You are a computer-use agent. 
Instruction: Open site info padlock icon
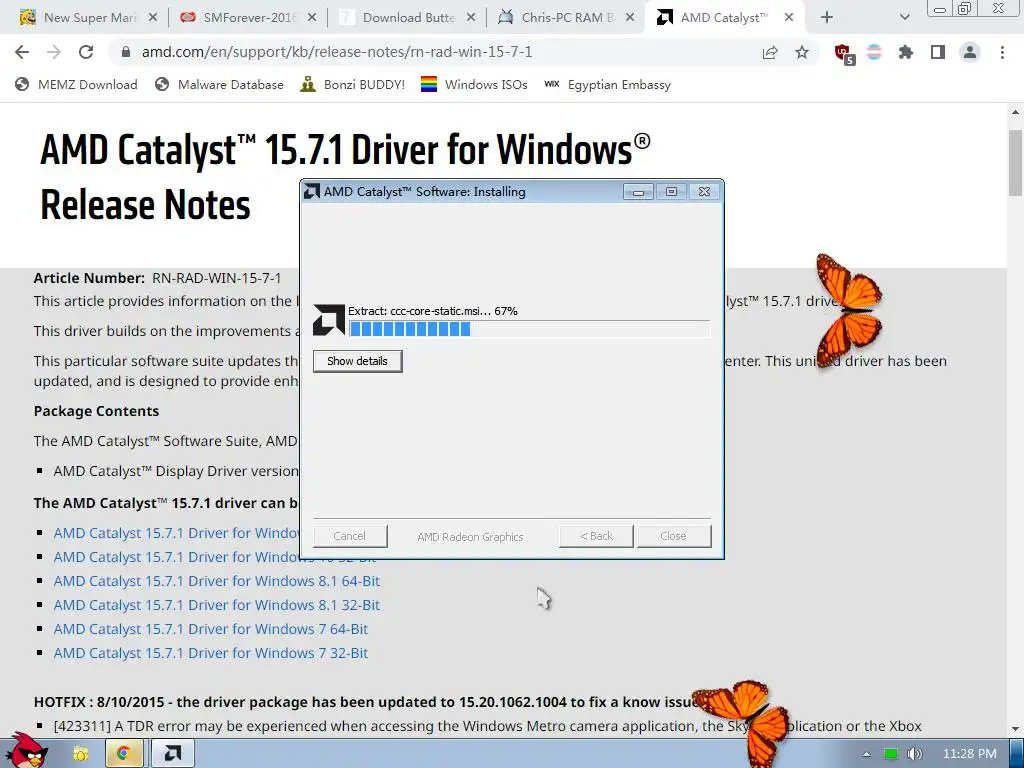click(x=126, y=52)
